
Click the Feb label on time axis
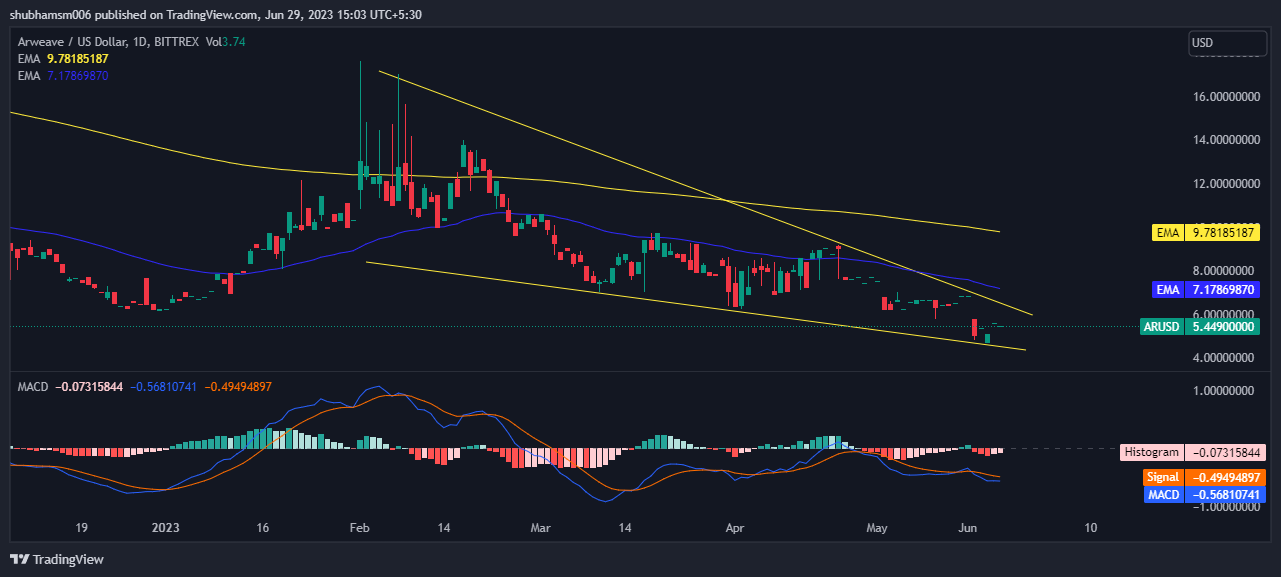(x=360, y=527)
